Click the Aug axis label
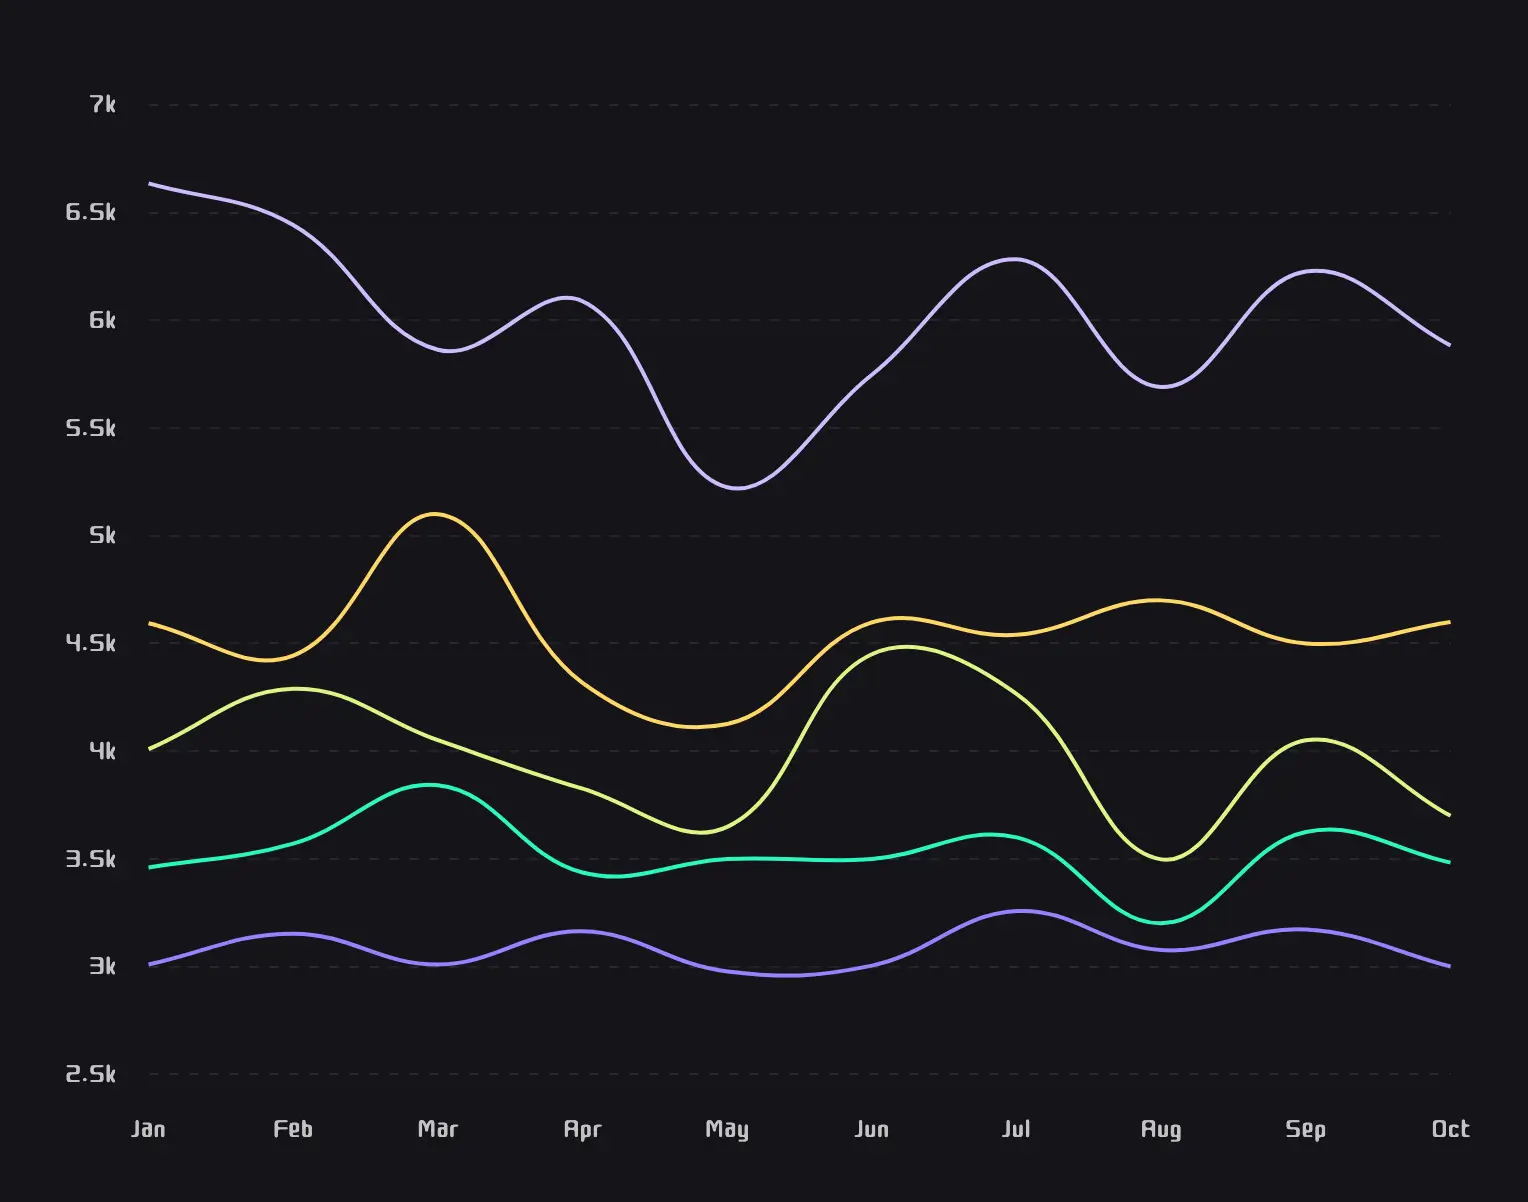 [1161, 1128]
